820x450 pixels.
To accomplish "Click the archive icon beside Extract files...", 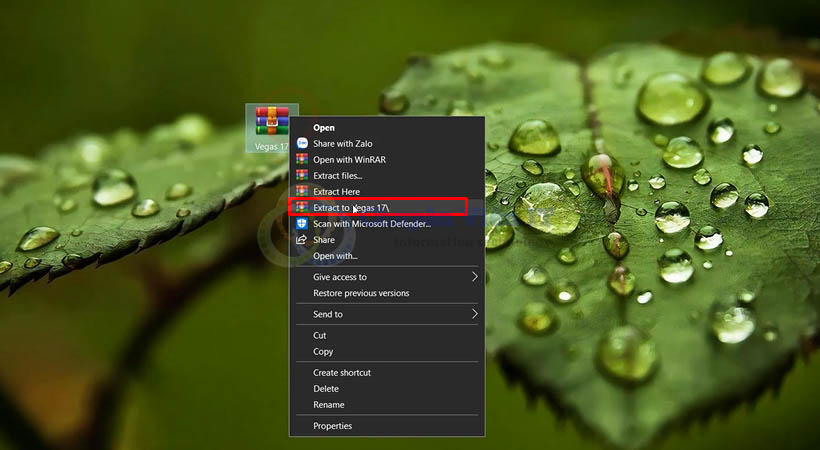I will pyautogui.click(x=302, y=176).
